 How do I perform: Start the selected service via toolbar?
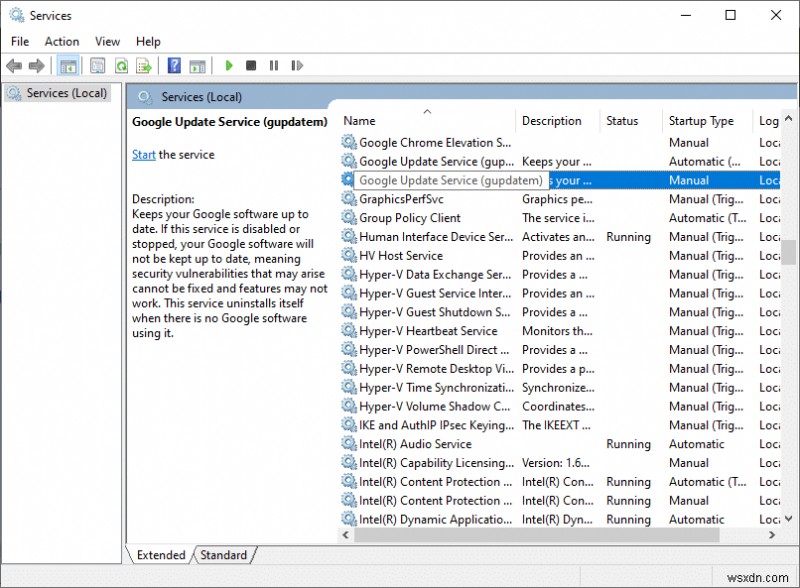click(x=229, y=65)
